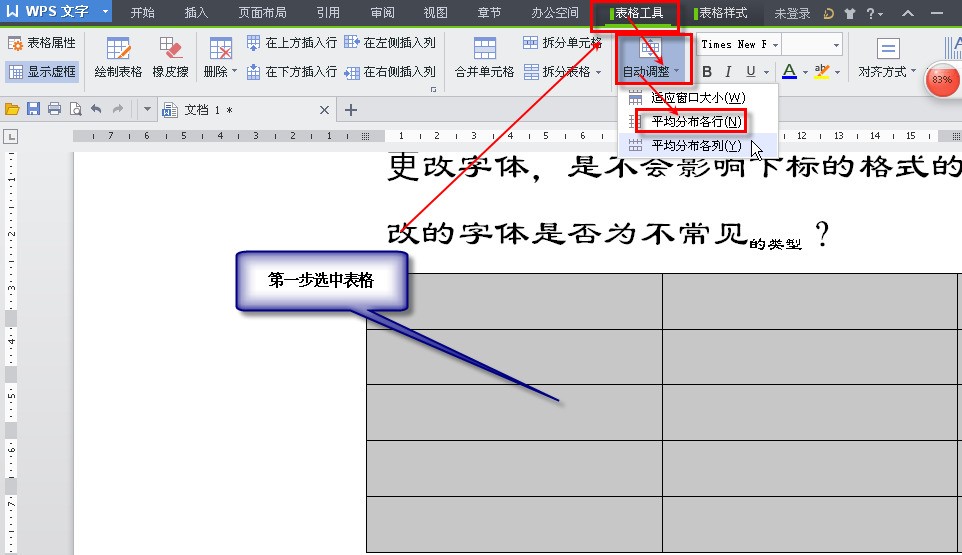Expand the Split Table dropdown arrow
The height and width of the screenshot is (555, 962).
point(598,72)
